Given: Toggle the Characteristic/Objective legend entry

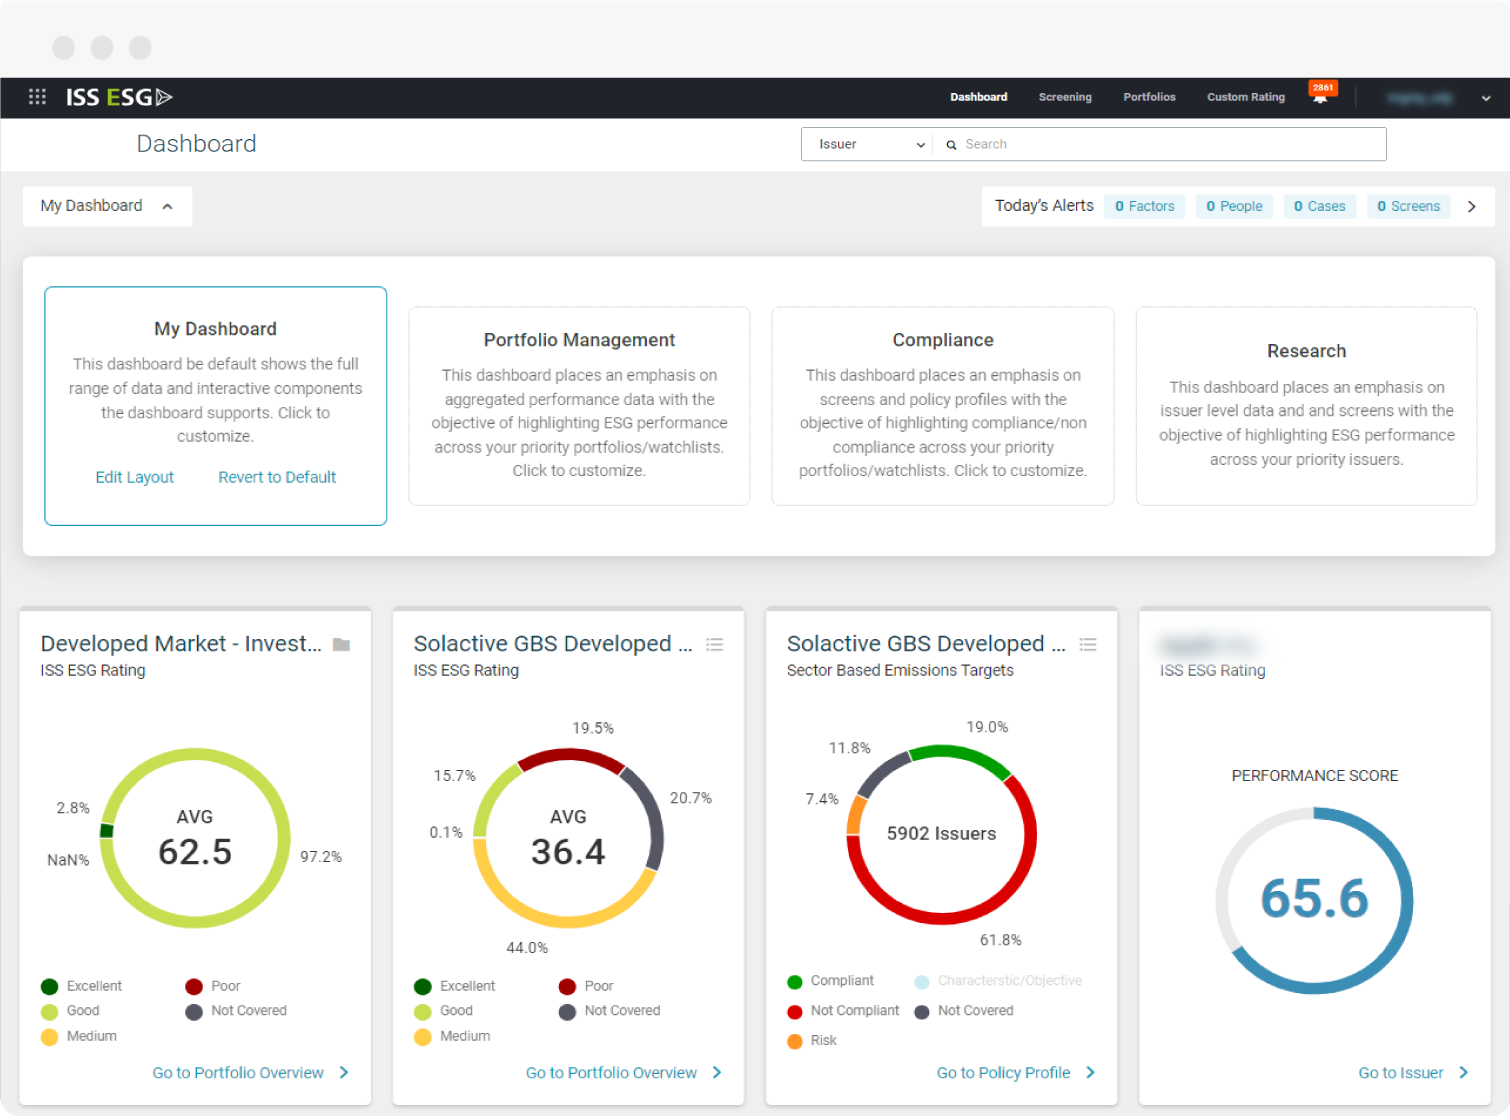Looking at the screenshot, I should [998, 981].
